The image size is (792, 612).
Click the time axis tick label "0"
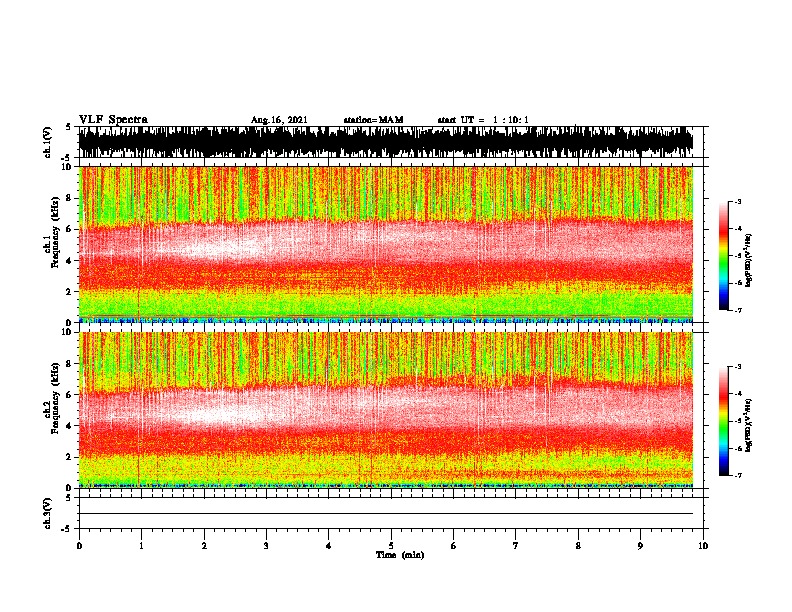point(79,546)
